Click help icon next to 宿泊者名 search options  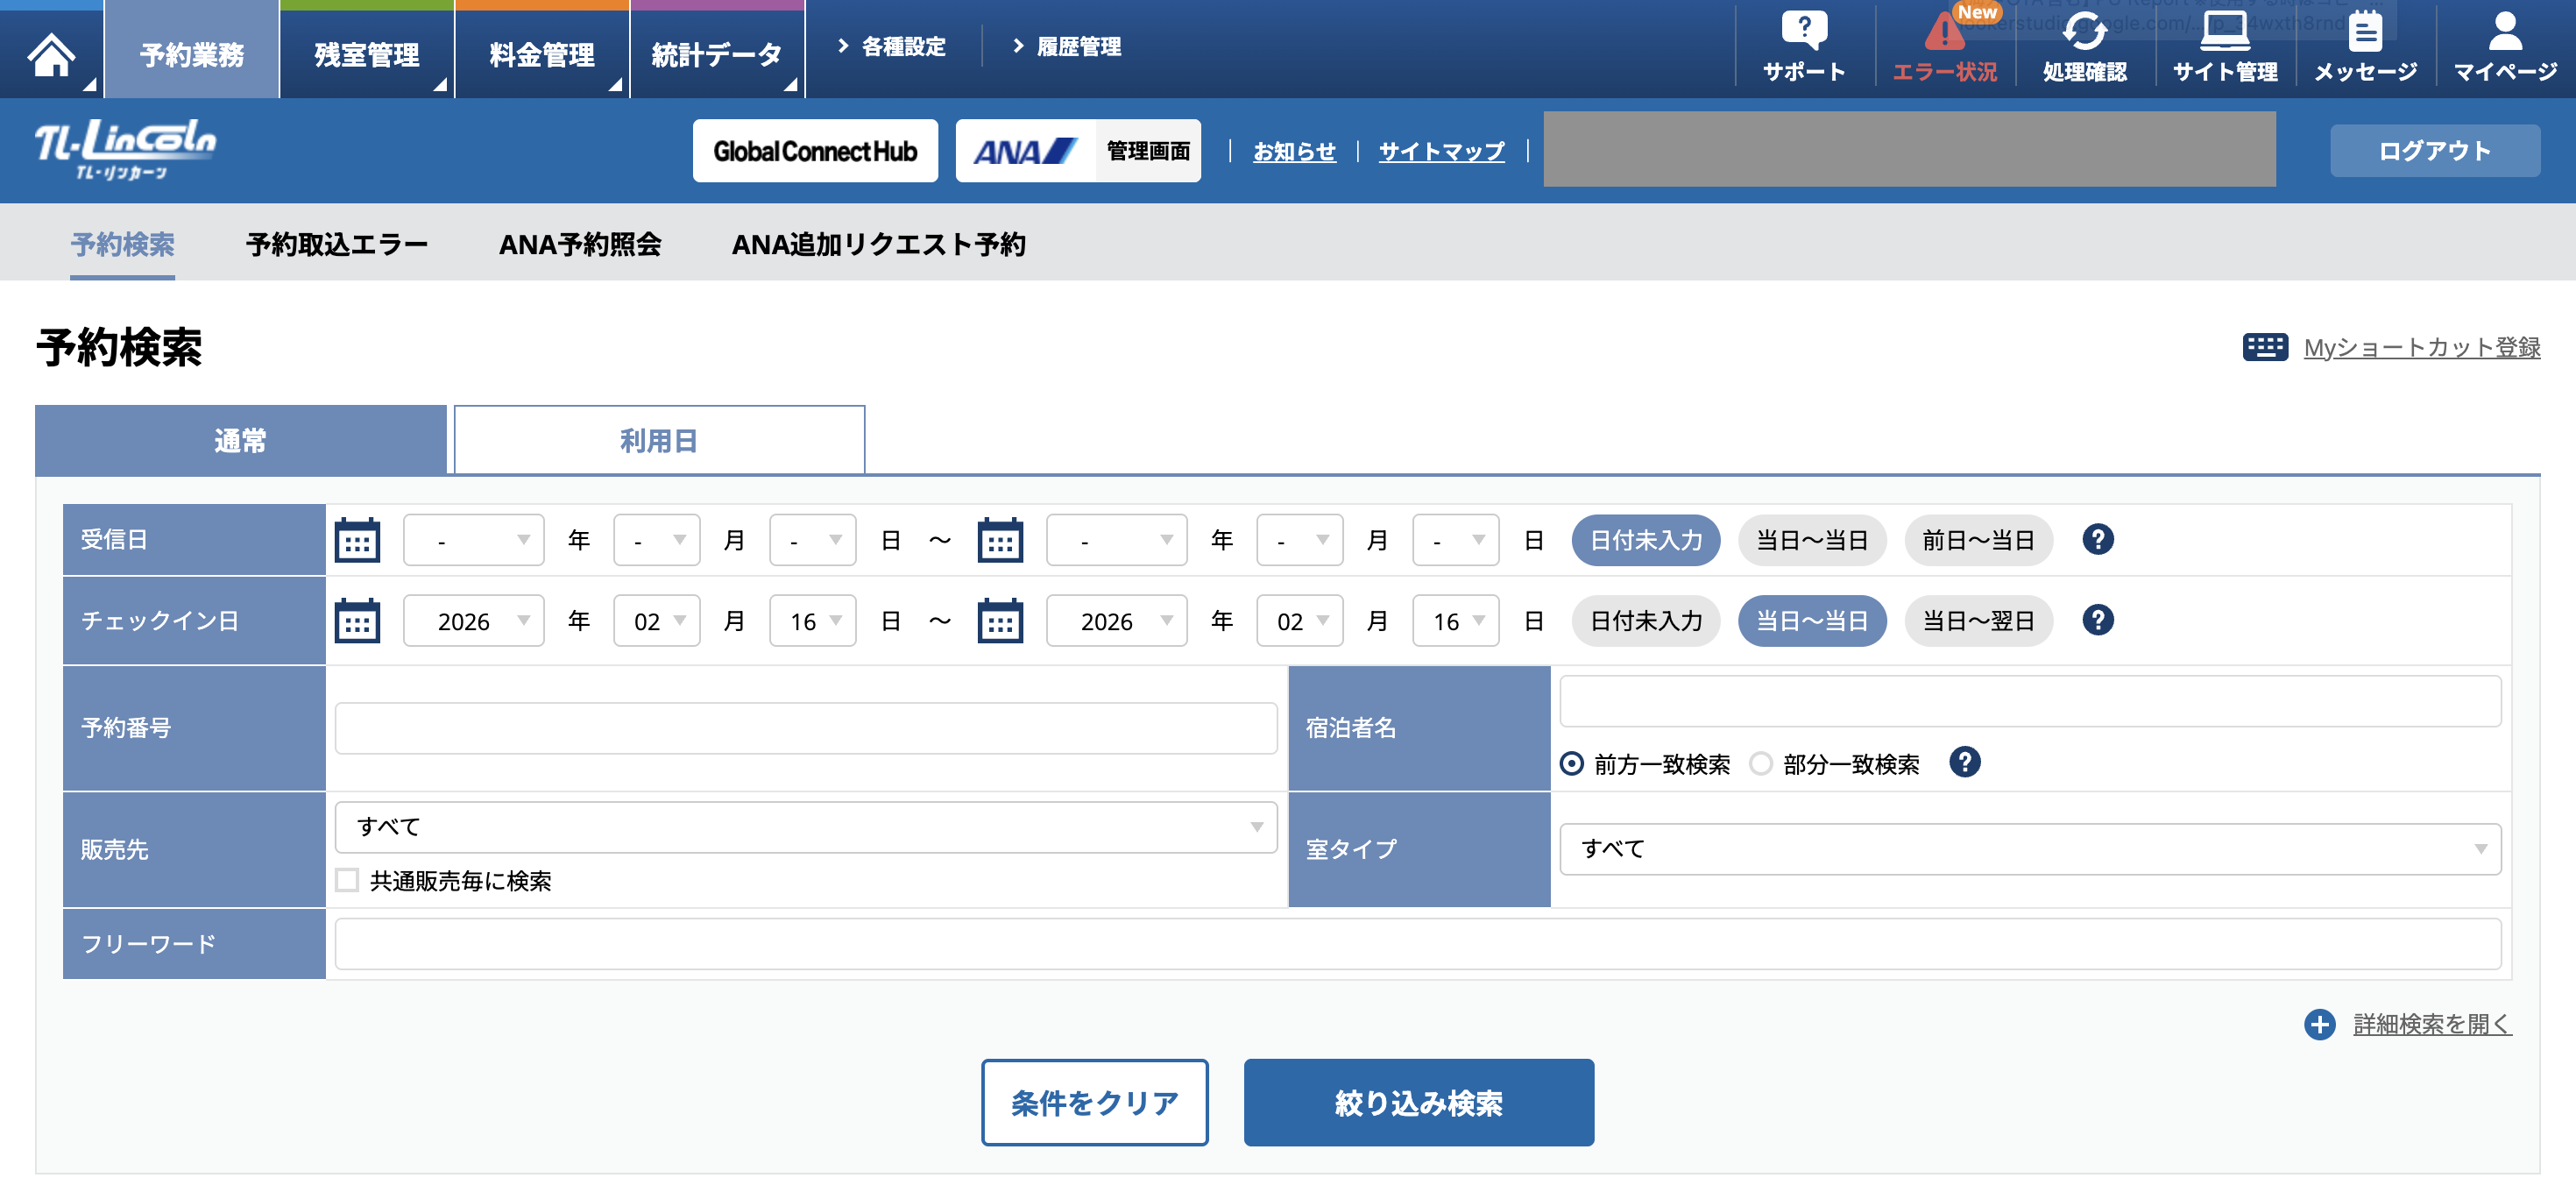(x=1964, y=763)
